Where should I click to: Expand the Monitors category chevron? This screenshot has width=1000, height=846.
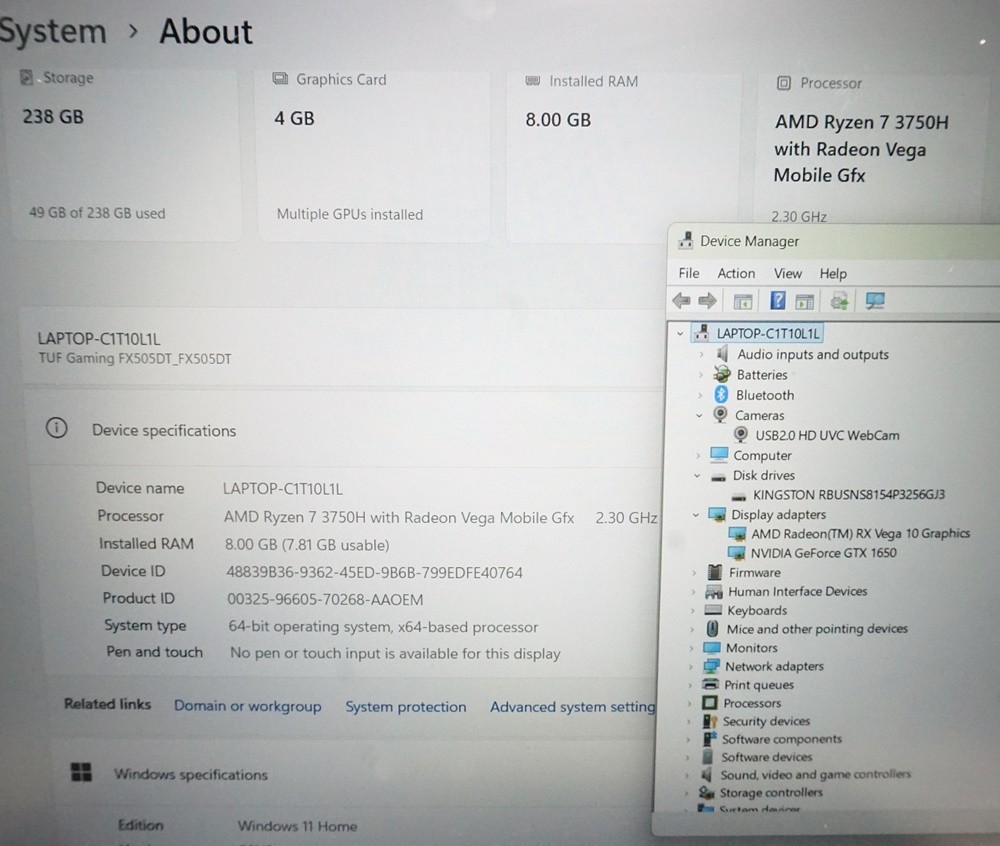pos(691,648)
